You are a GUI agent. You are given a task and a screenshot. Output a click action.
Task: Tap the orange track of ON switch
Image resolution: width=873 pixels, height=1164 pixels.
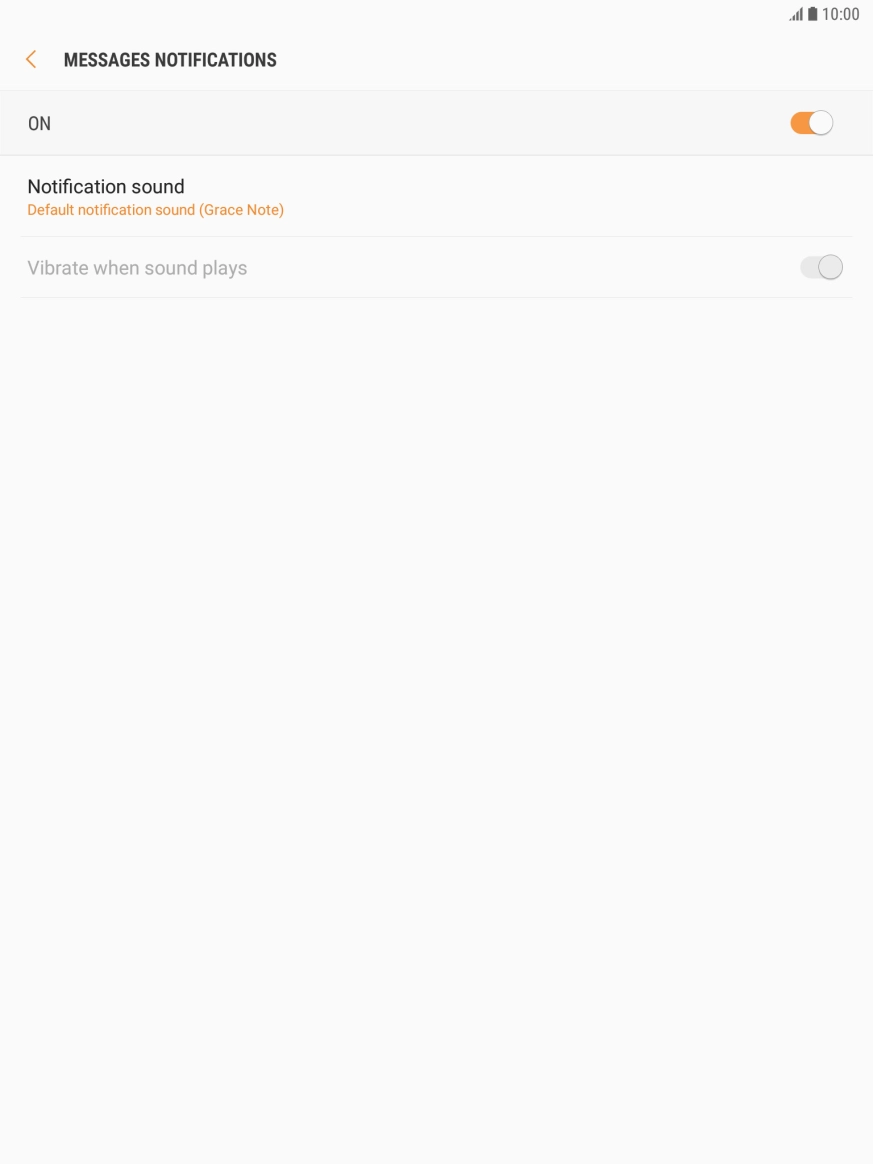(x=800, y=123)
